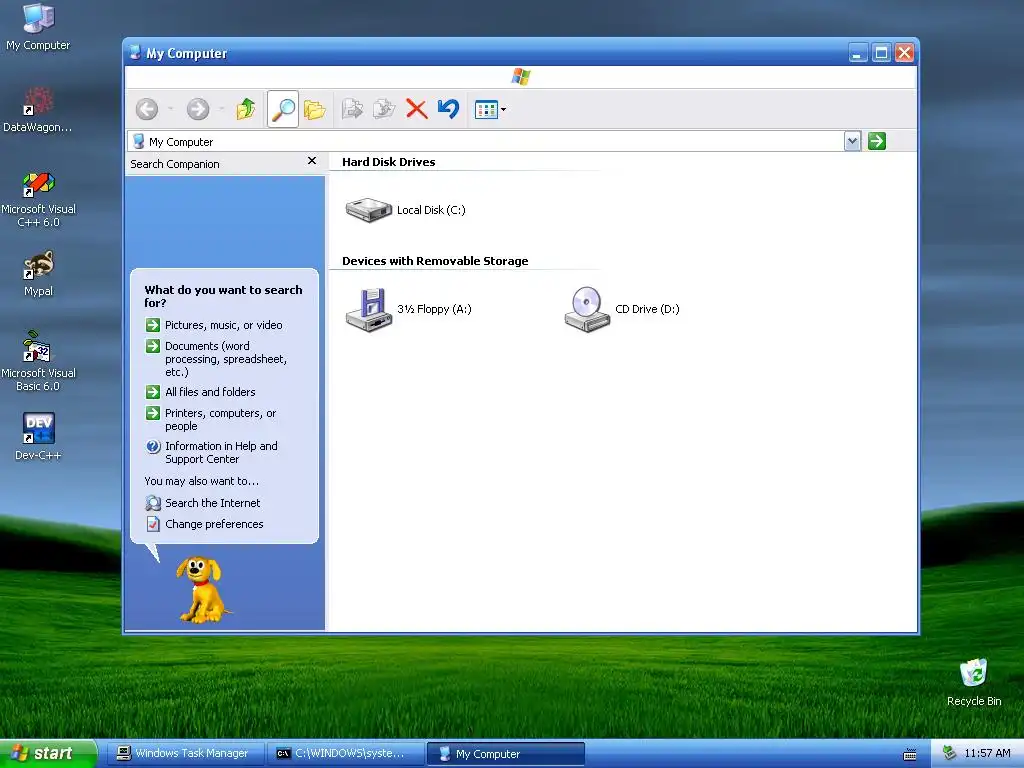Search for Printers, computers, or people
This screenshot has height=768, width=1024.
(x=212, y=419)
